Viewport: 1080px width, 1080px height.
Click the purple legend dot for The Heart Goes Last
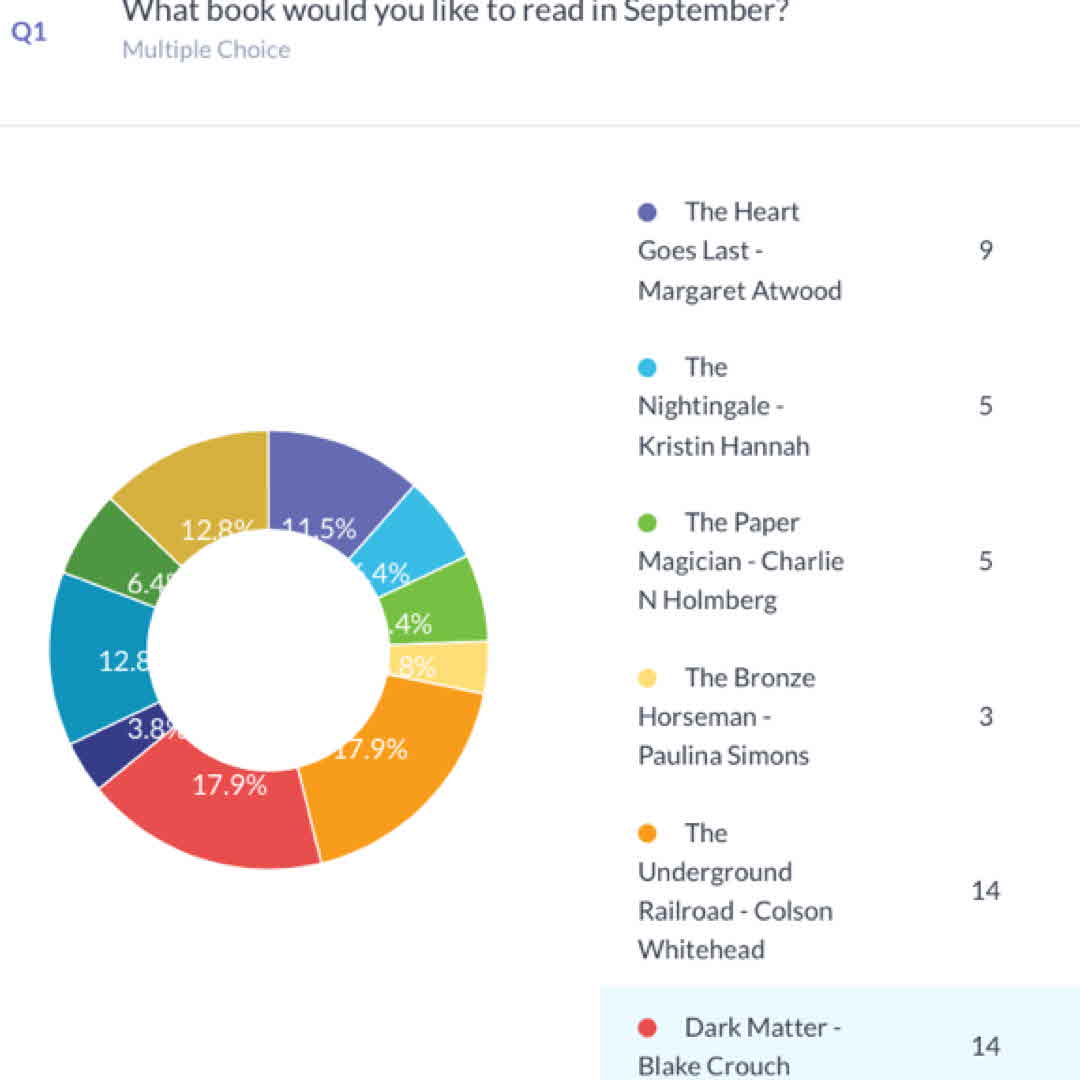(x=647, y=212)
